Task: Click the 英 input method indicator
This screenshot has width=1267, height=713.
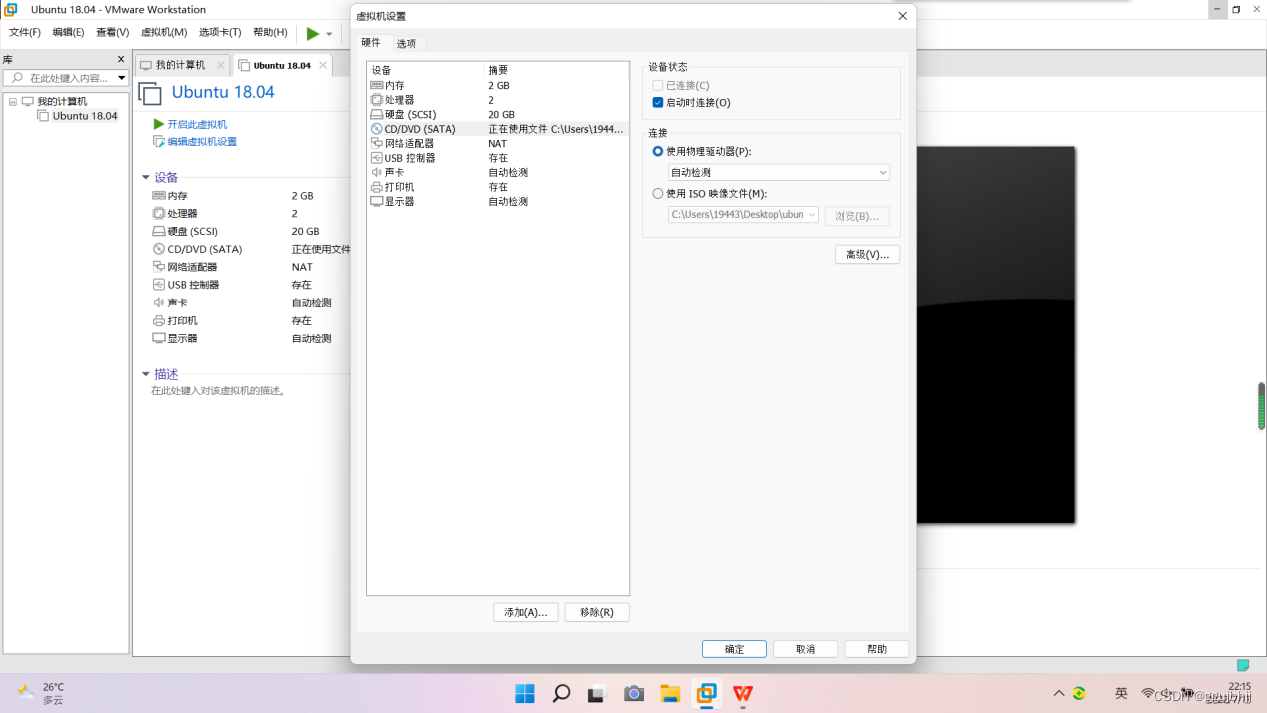Action: coord(1121,693)
